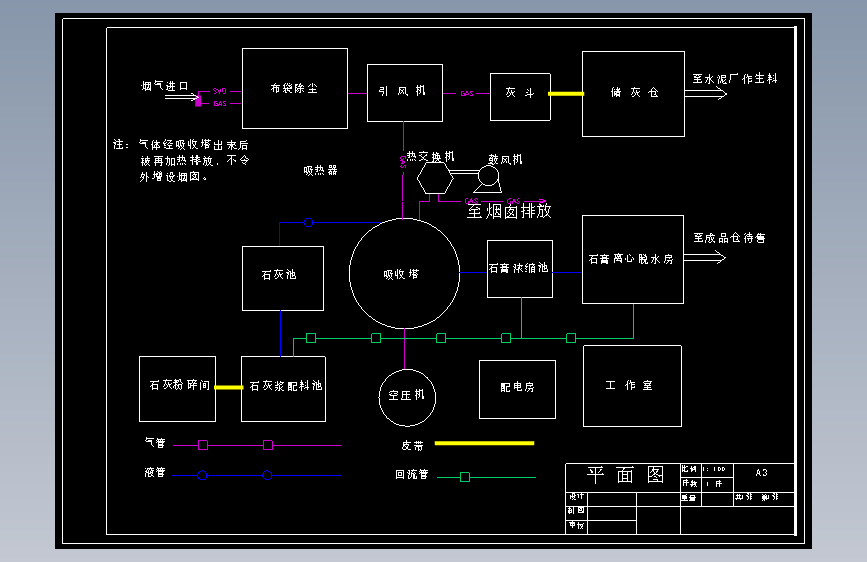This screenshot has width=867, height=562.
Task: Click yellow belt between 灰斗 and 储灰仓
Action: 566,94
